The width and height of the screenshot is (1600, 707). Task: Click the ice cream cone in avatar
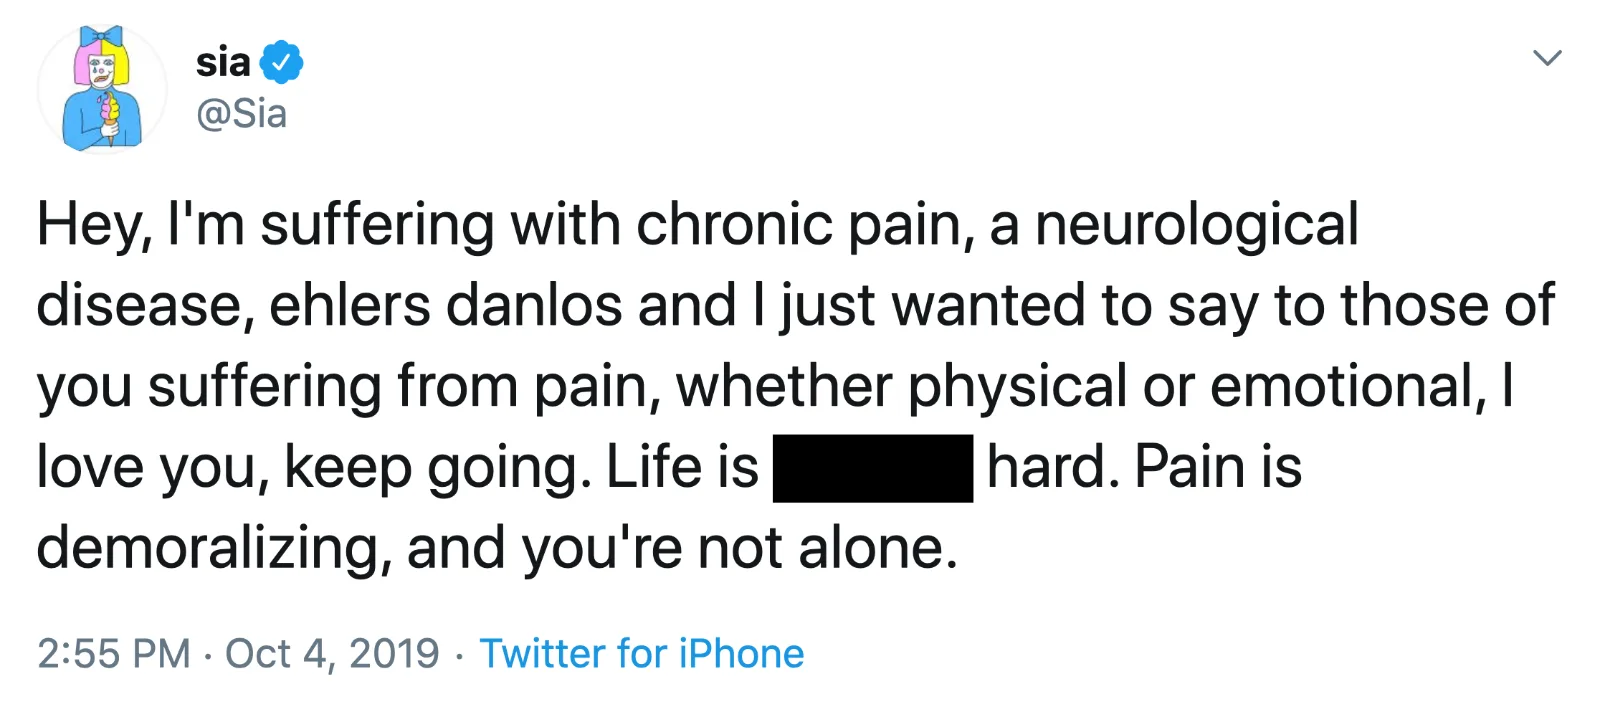click(x=110, y=117)
